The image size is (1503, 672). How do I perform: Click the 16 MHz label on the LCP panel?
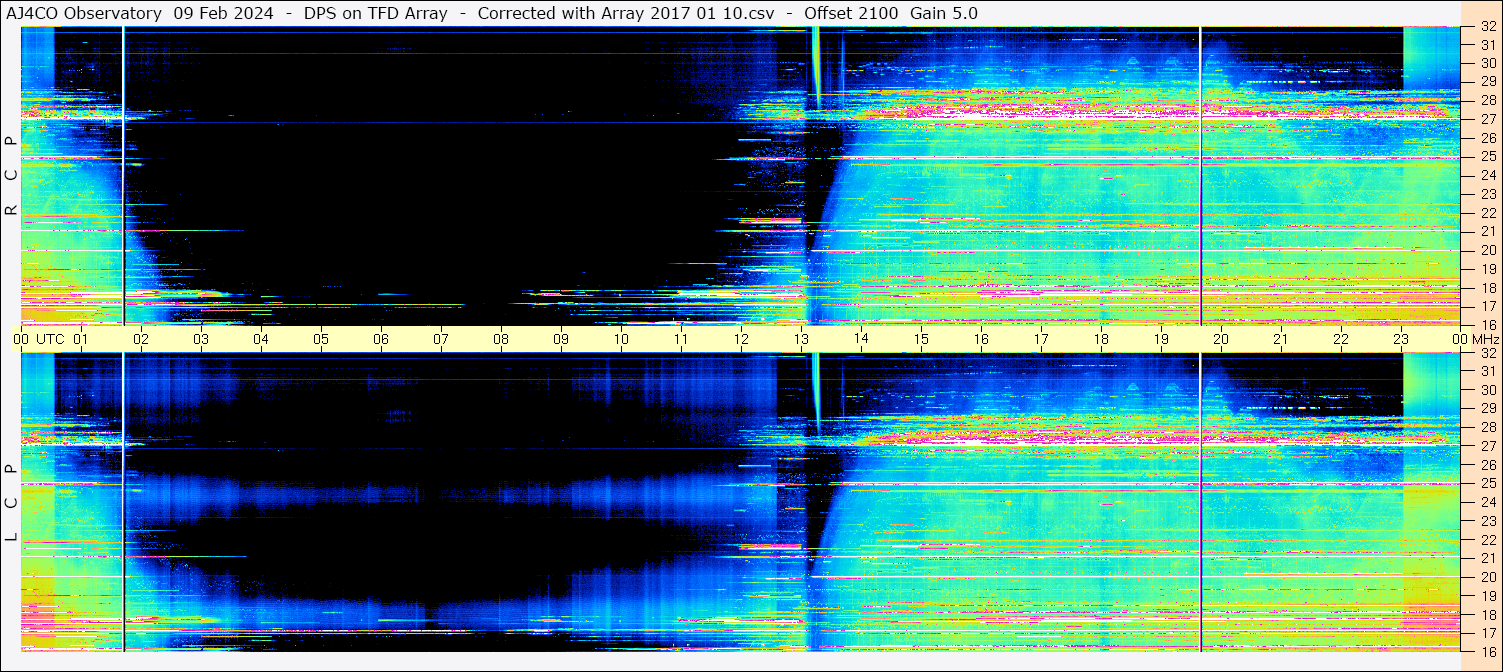[1487, 651]
